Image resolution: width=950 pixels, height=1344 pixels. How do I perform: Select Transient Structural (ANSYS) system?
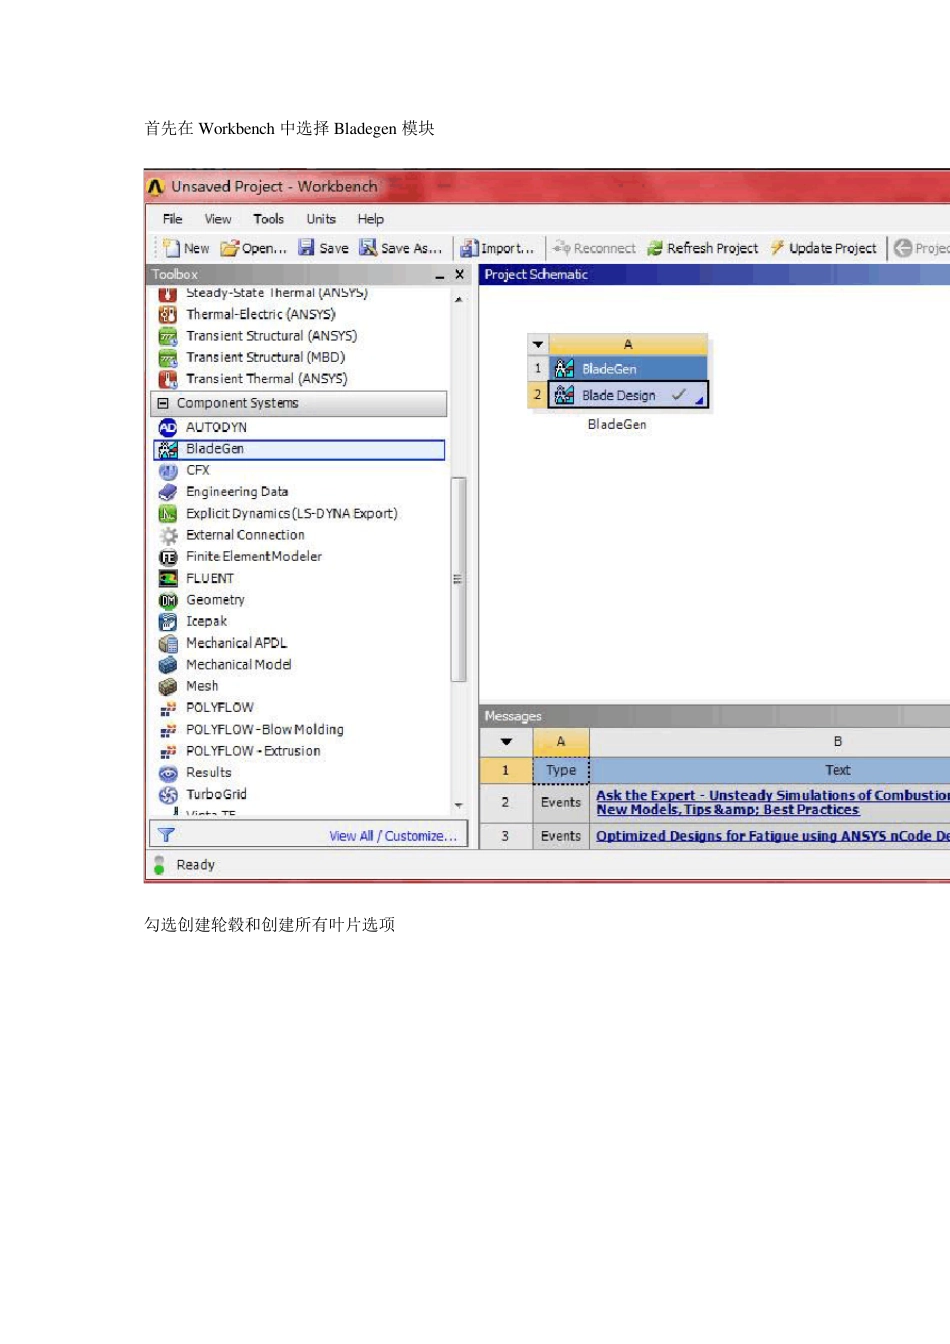271,336
